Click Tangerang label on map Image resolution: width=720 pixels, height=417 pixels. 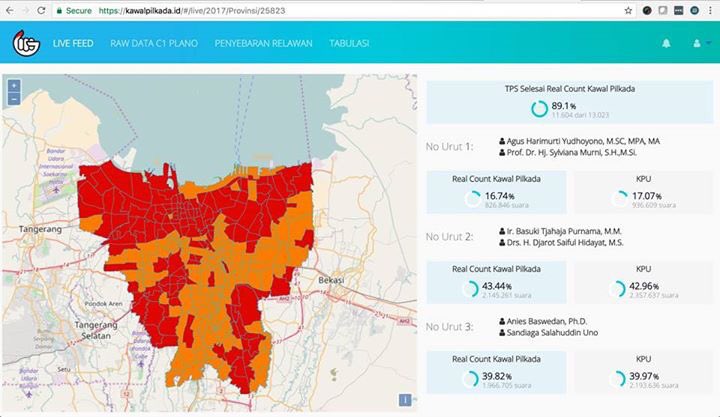pos(40,229)
